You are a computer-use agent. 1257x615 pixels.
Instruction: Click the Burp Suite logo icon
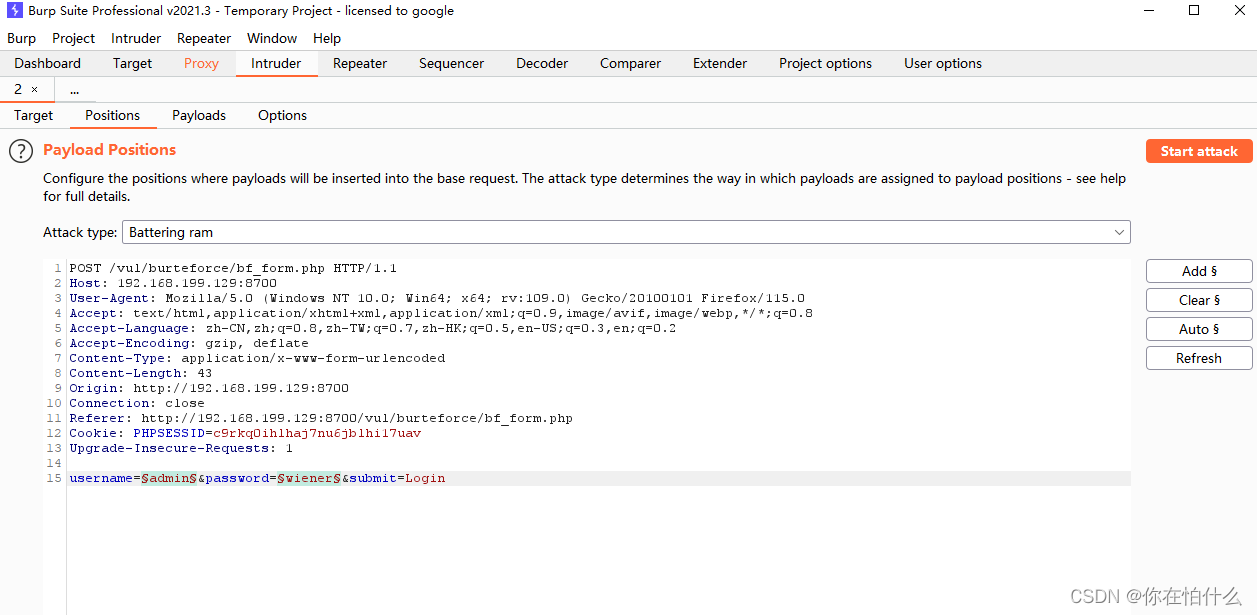[x=14, y=11]
